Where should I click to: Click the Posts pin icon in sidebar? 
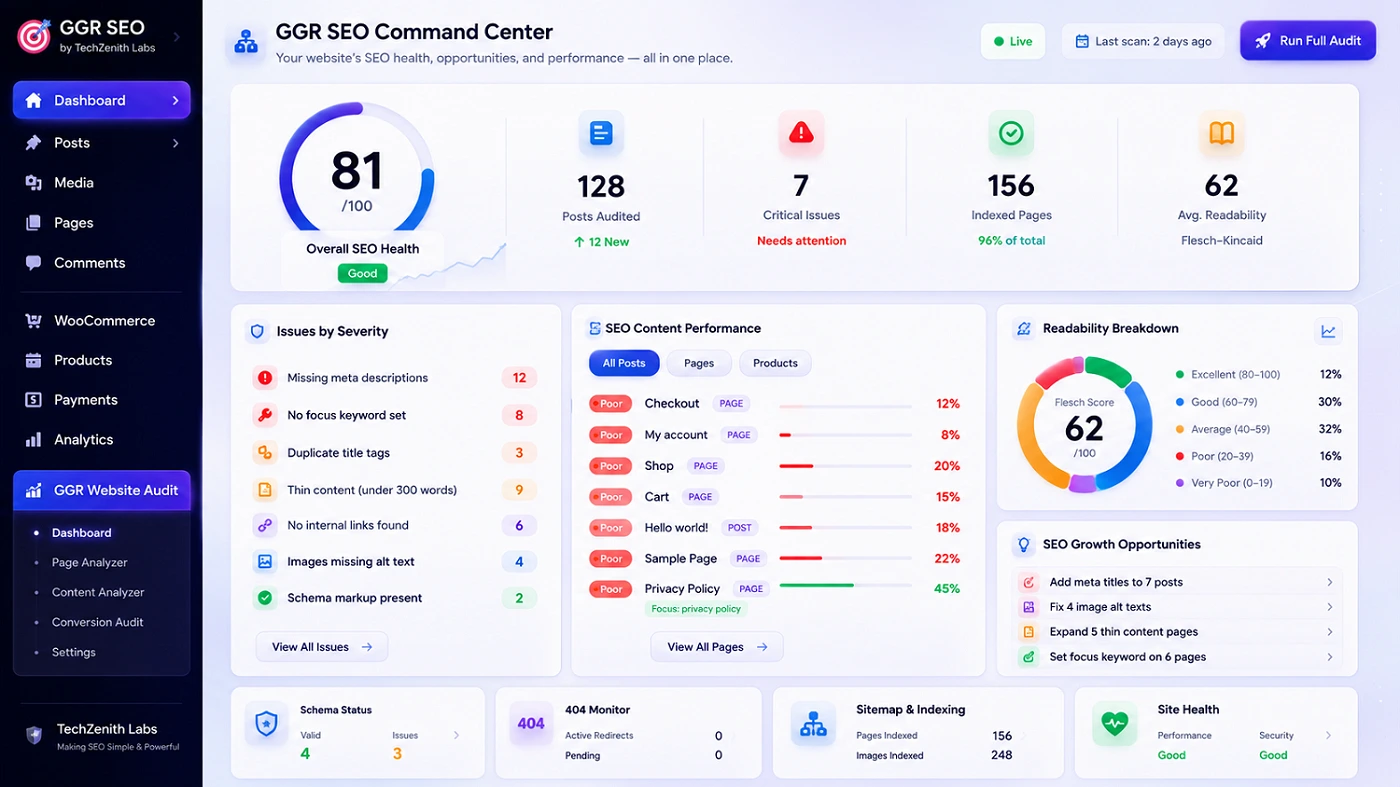coord(34,143)
